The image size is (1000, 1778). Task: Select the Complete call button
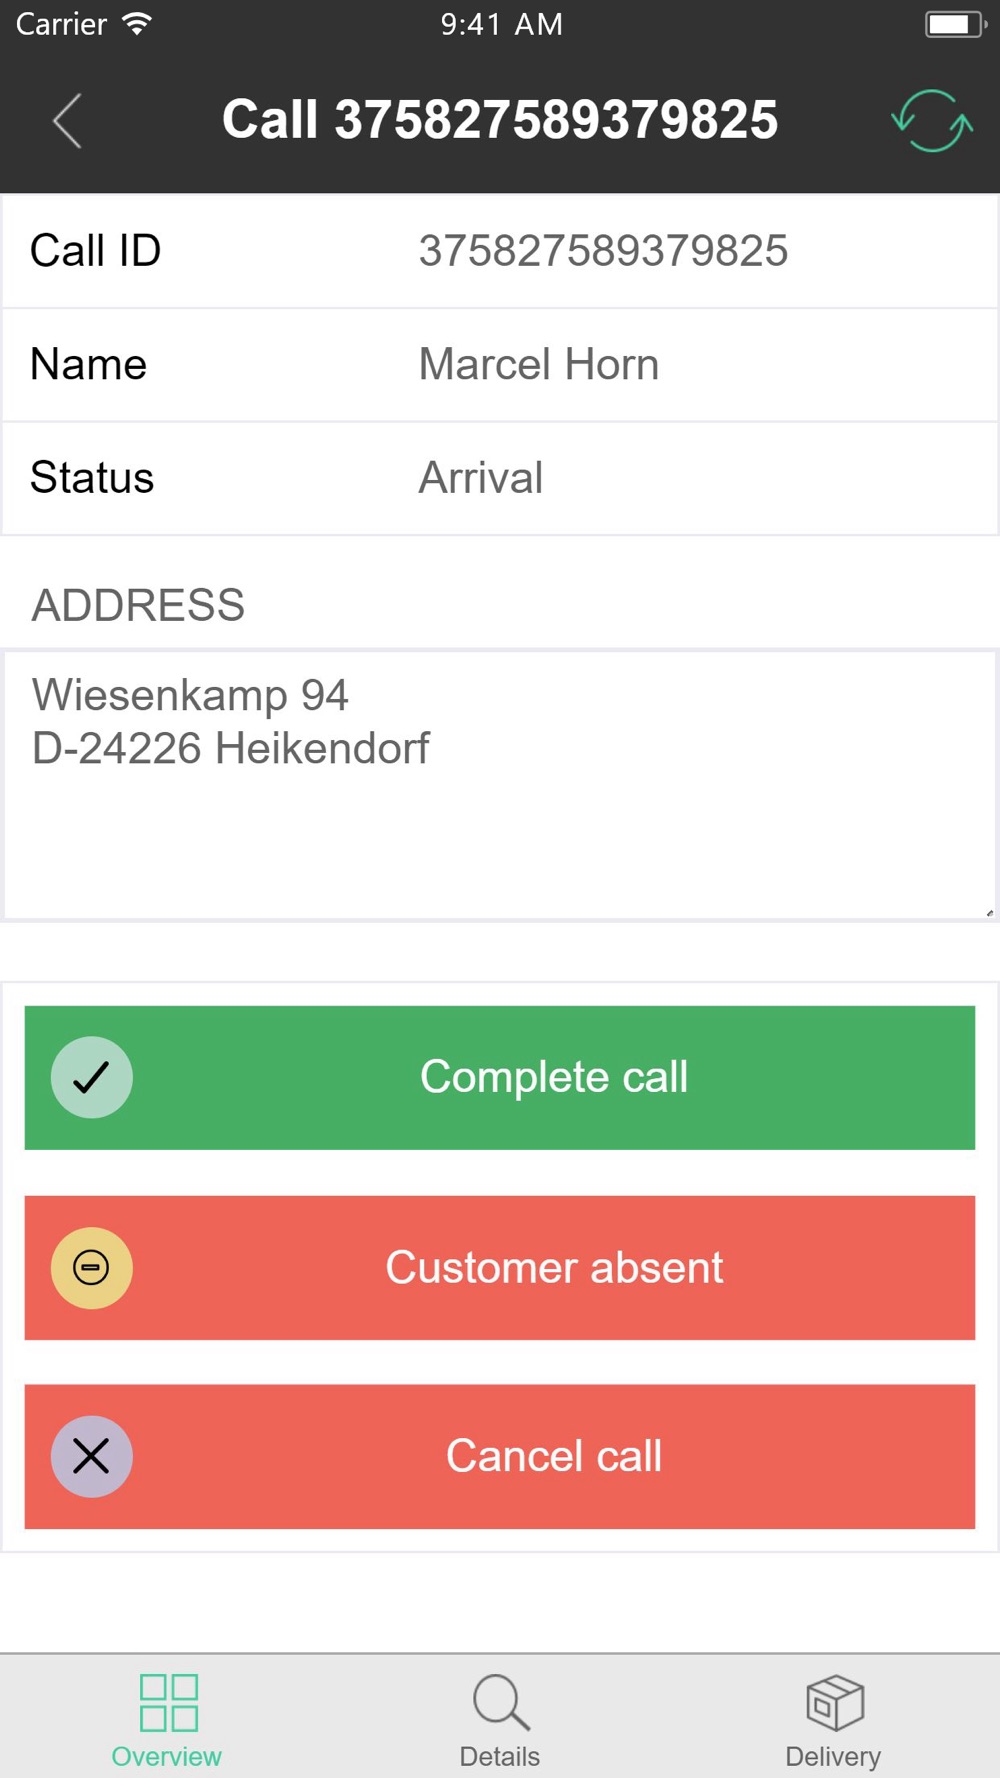pos(500,1078)
